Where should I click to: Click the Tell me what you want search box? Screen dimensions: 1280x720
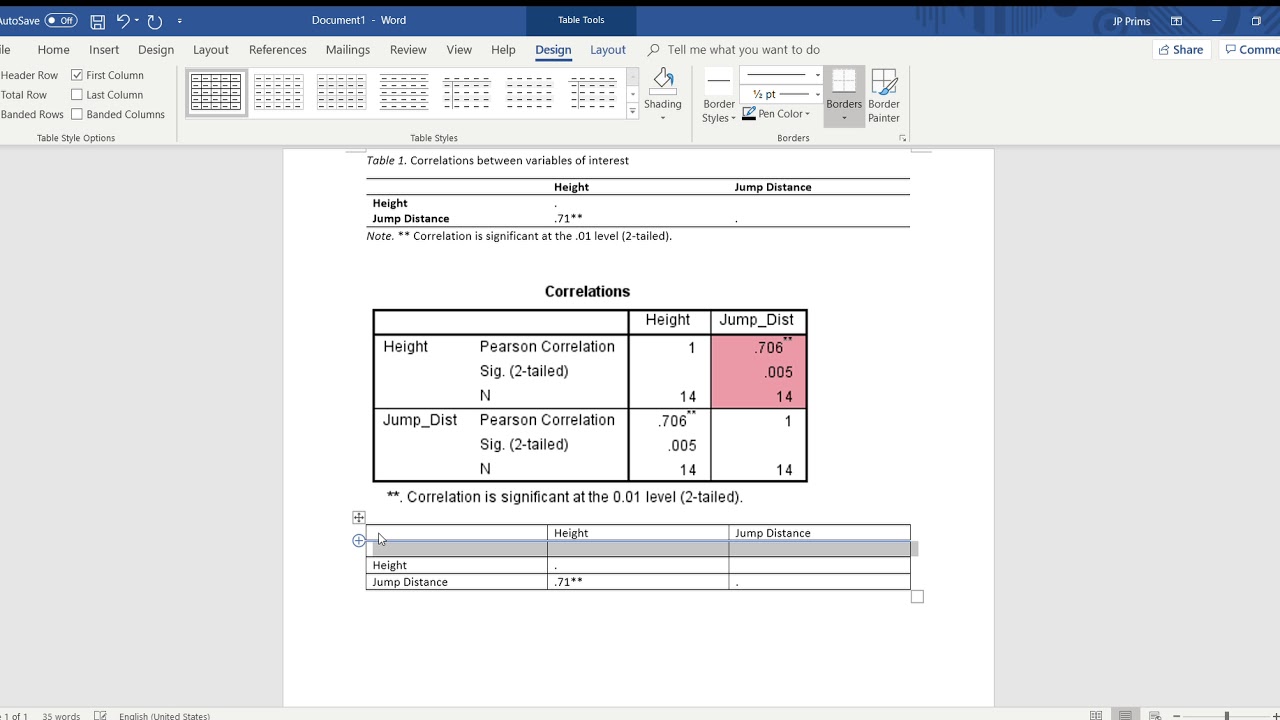point(743,50)
